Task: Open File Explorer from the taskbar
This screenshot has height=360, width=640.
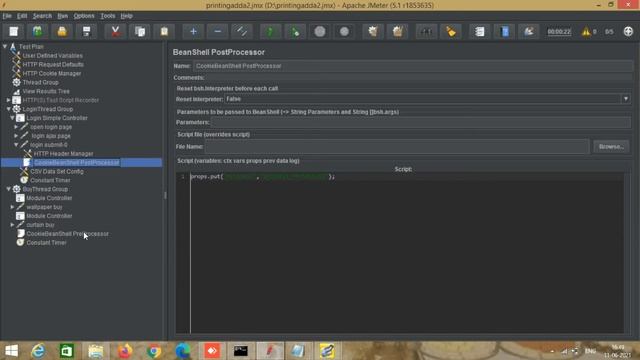Action: [x=96, y=351]
